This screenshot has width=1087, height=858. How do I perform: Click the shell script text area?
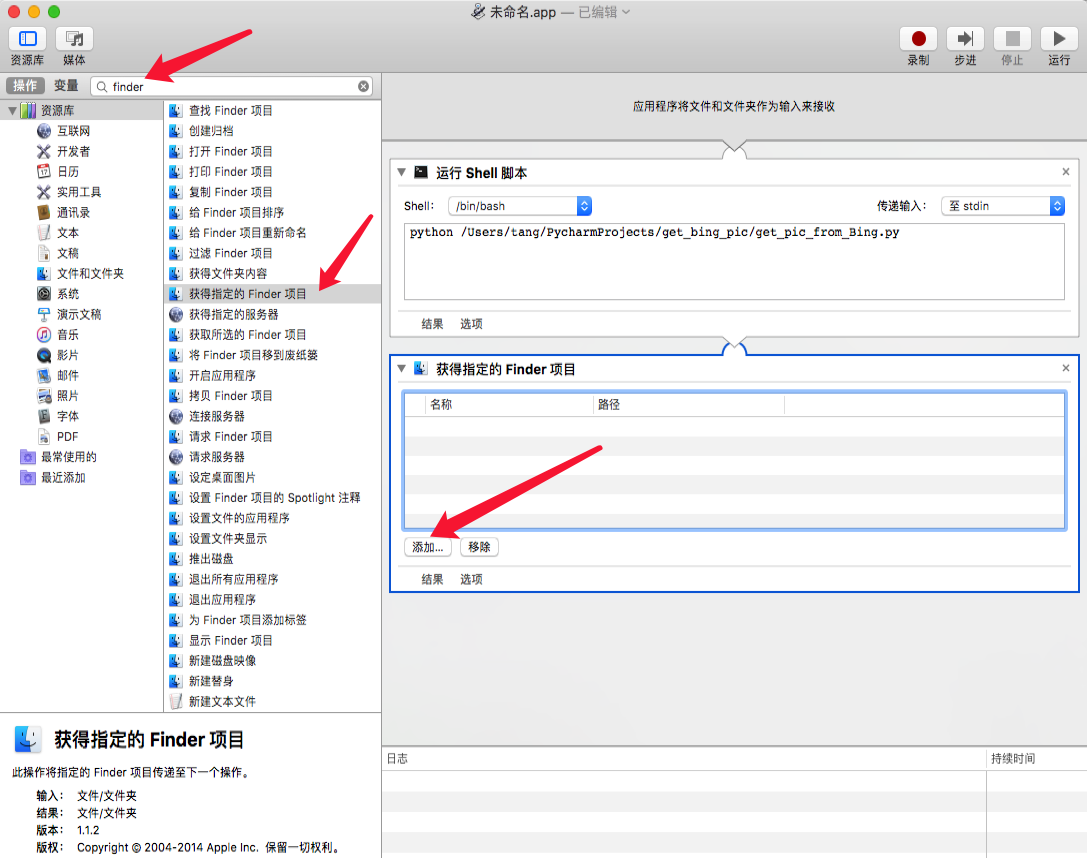[x=734, y=261]
